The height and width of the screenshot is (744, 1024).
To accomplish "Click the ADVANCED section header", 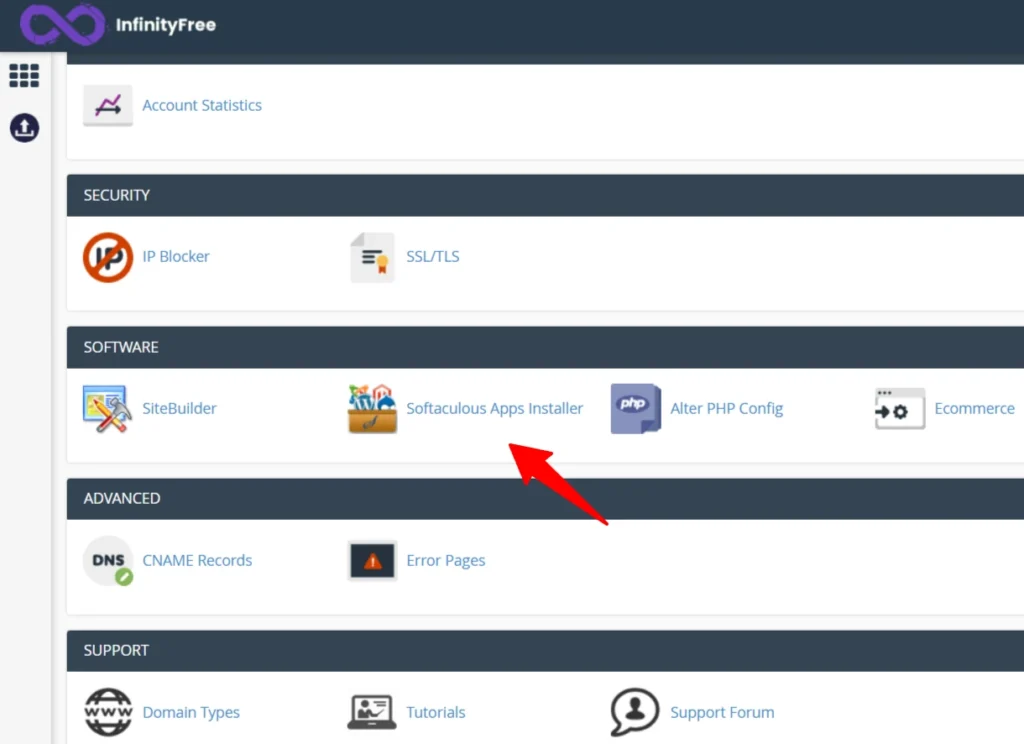I will pyautogui.click(x=545, y=499).
